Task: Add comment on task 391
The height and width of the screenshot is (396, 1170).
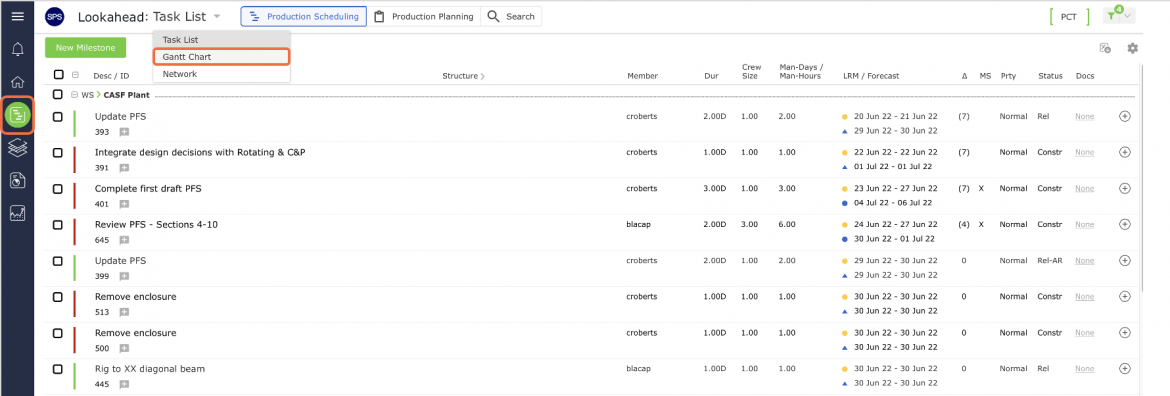Action: 124,168
